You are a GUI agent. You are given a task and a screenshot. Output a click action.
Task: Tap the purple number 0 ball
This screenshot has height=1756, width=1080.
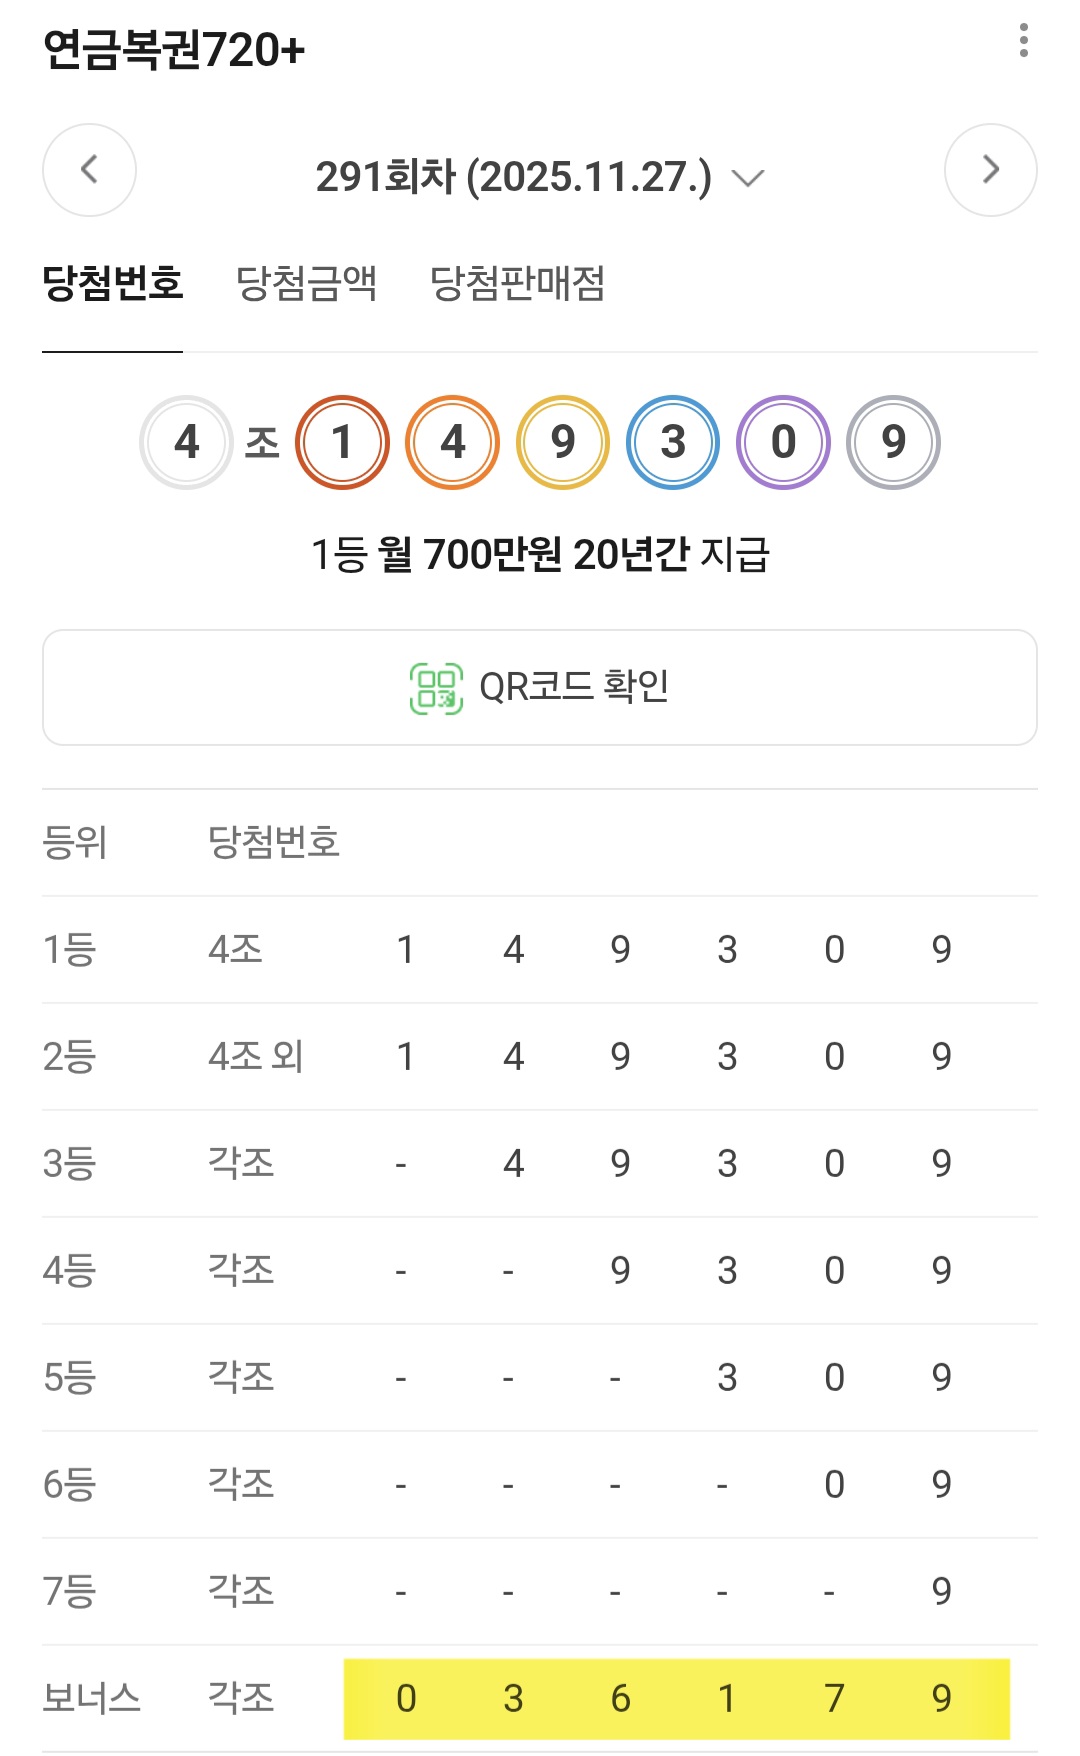click(783, 442)
